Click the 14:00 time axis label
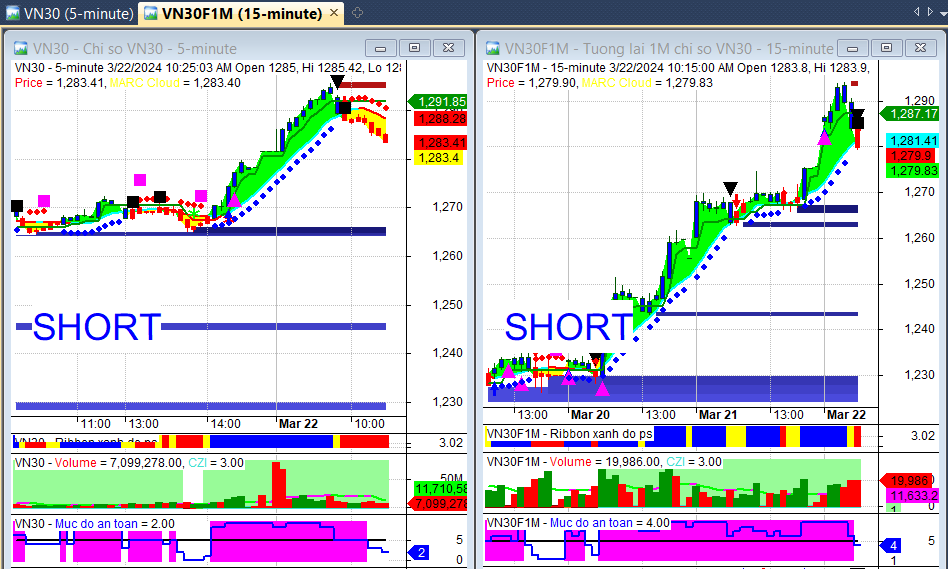 (x=225, y=424)
